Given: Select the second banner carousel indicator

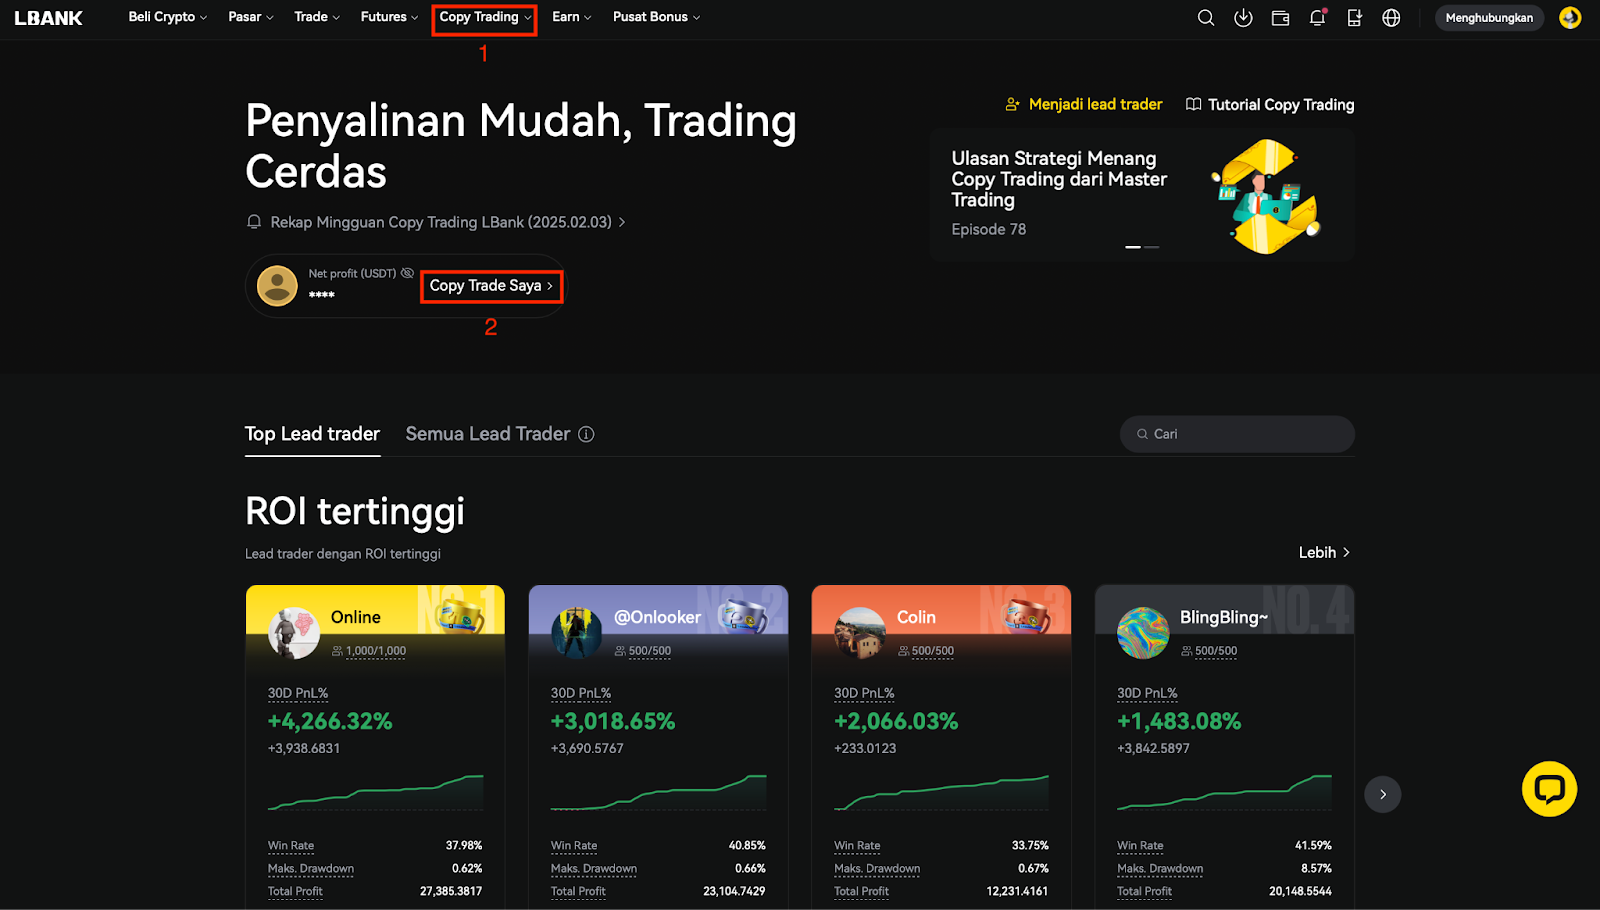Looking at the screenshot, I should [1151, 247].
